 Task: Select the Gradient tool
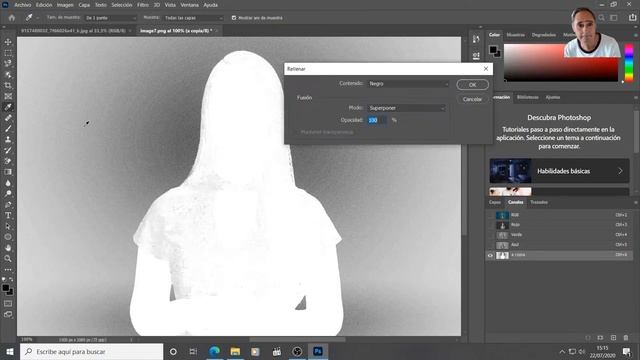tap(8, 172)
